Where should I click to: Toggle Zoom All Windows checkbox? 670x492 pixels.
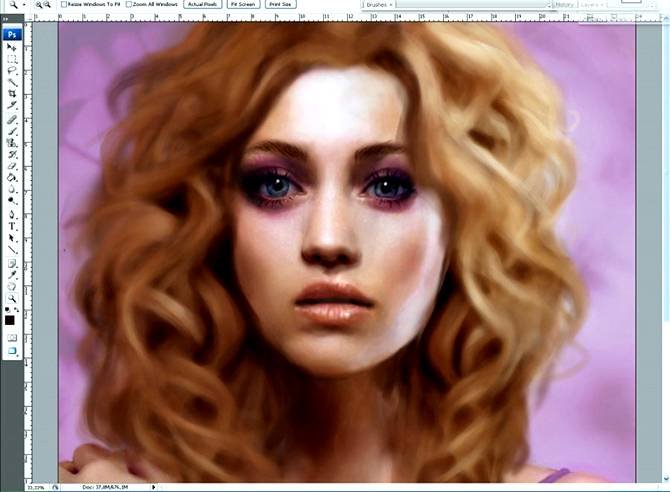pyautogui.click(x=129, y=5)
